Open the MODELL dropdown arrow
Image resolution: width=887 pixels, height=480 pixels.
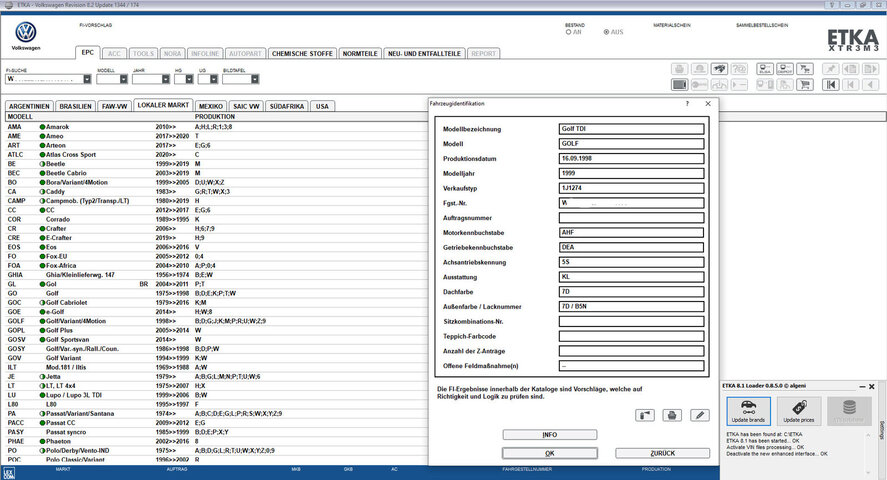(x=123, y=79)
